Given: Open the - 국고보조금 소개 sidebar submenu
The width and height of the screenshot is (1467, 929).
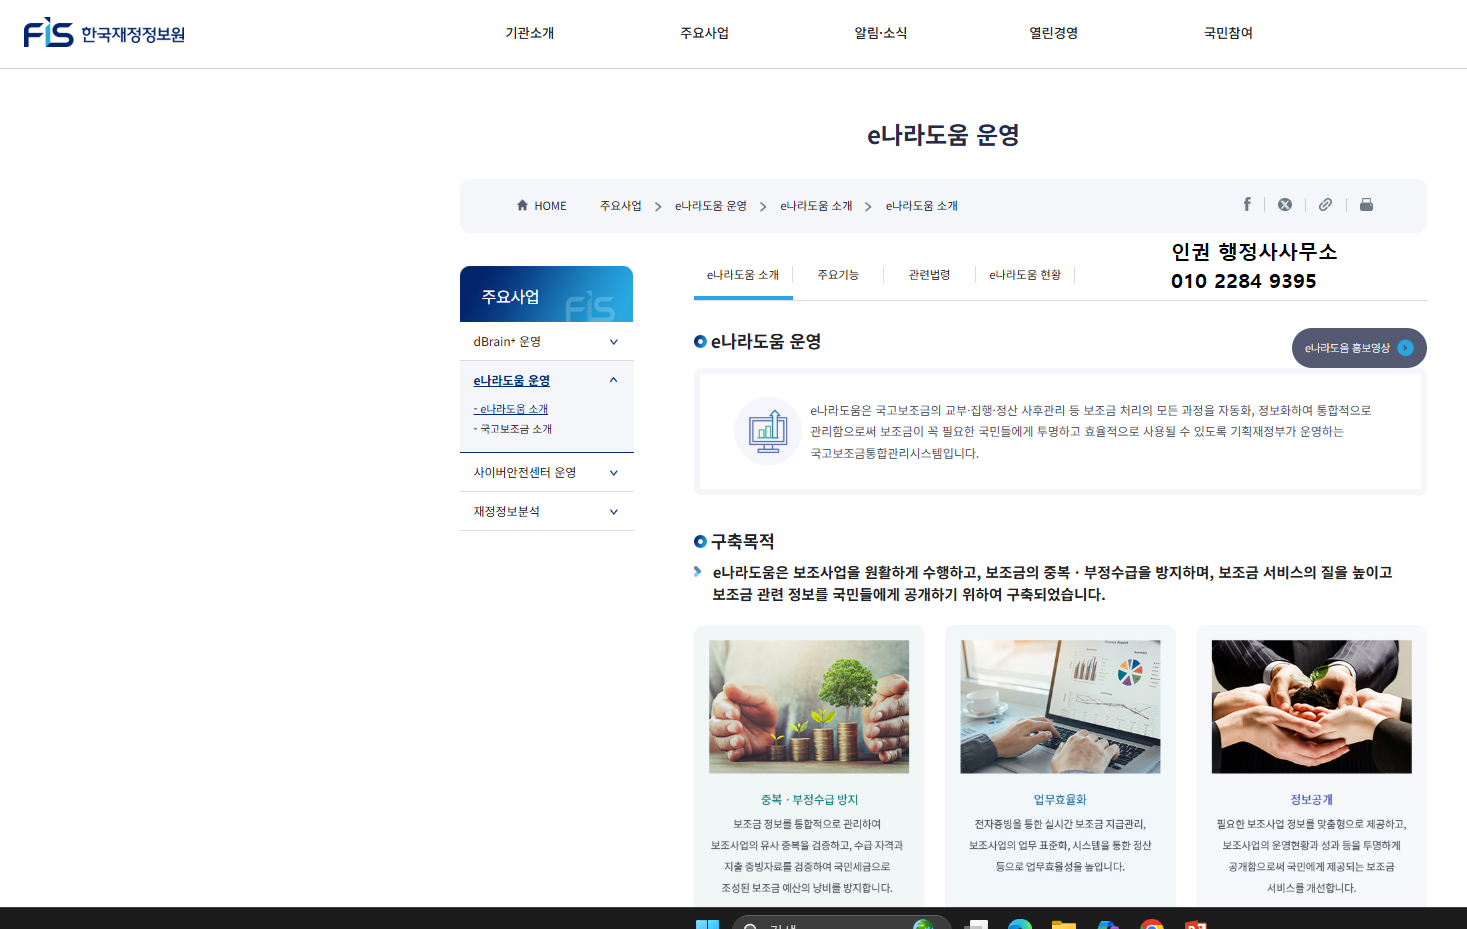Looking at the screenshot, I should 513,429.
